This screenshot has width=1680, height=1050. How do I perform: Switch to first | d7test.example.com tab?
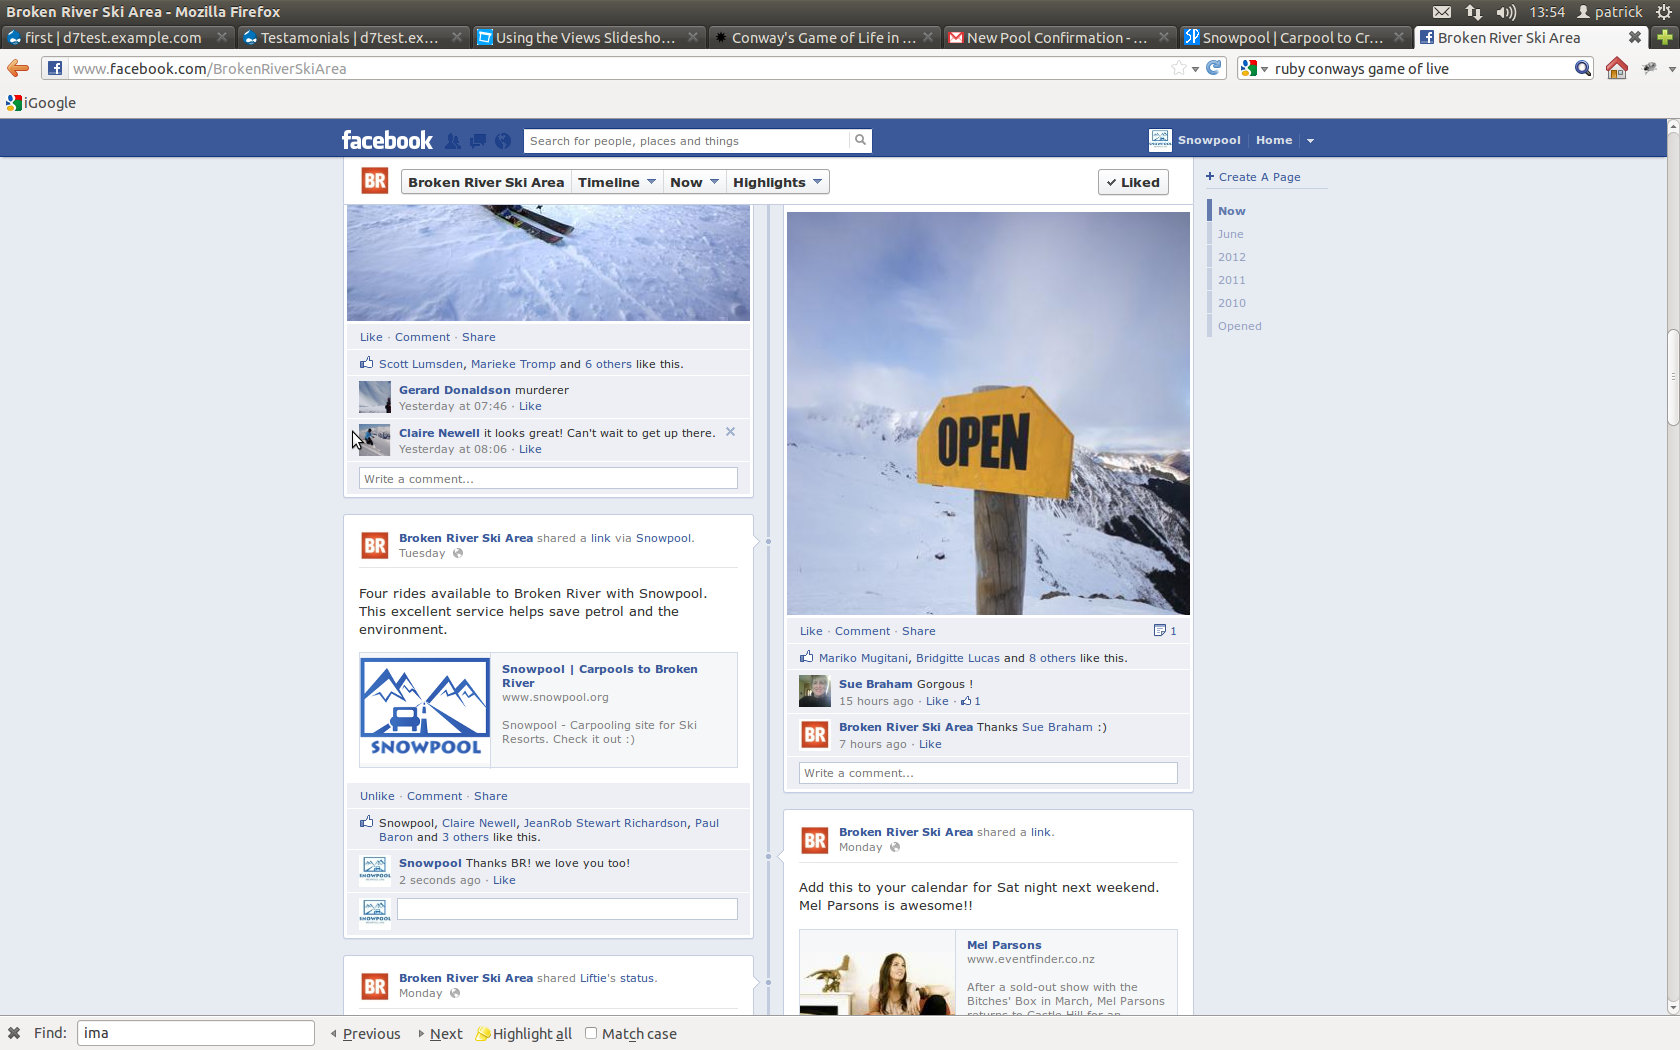(113, 37)
